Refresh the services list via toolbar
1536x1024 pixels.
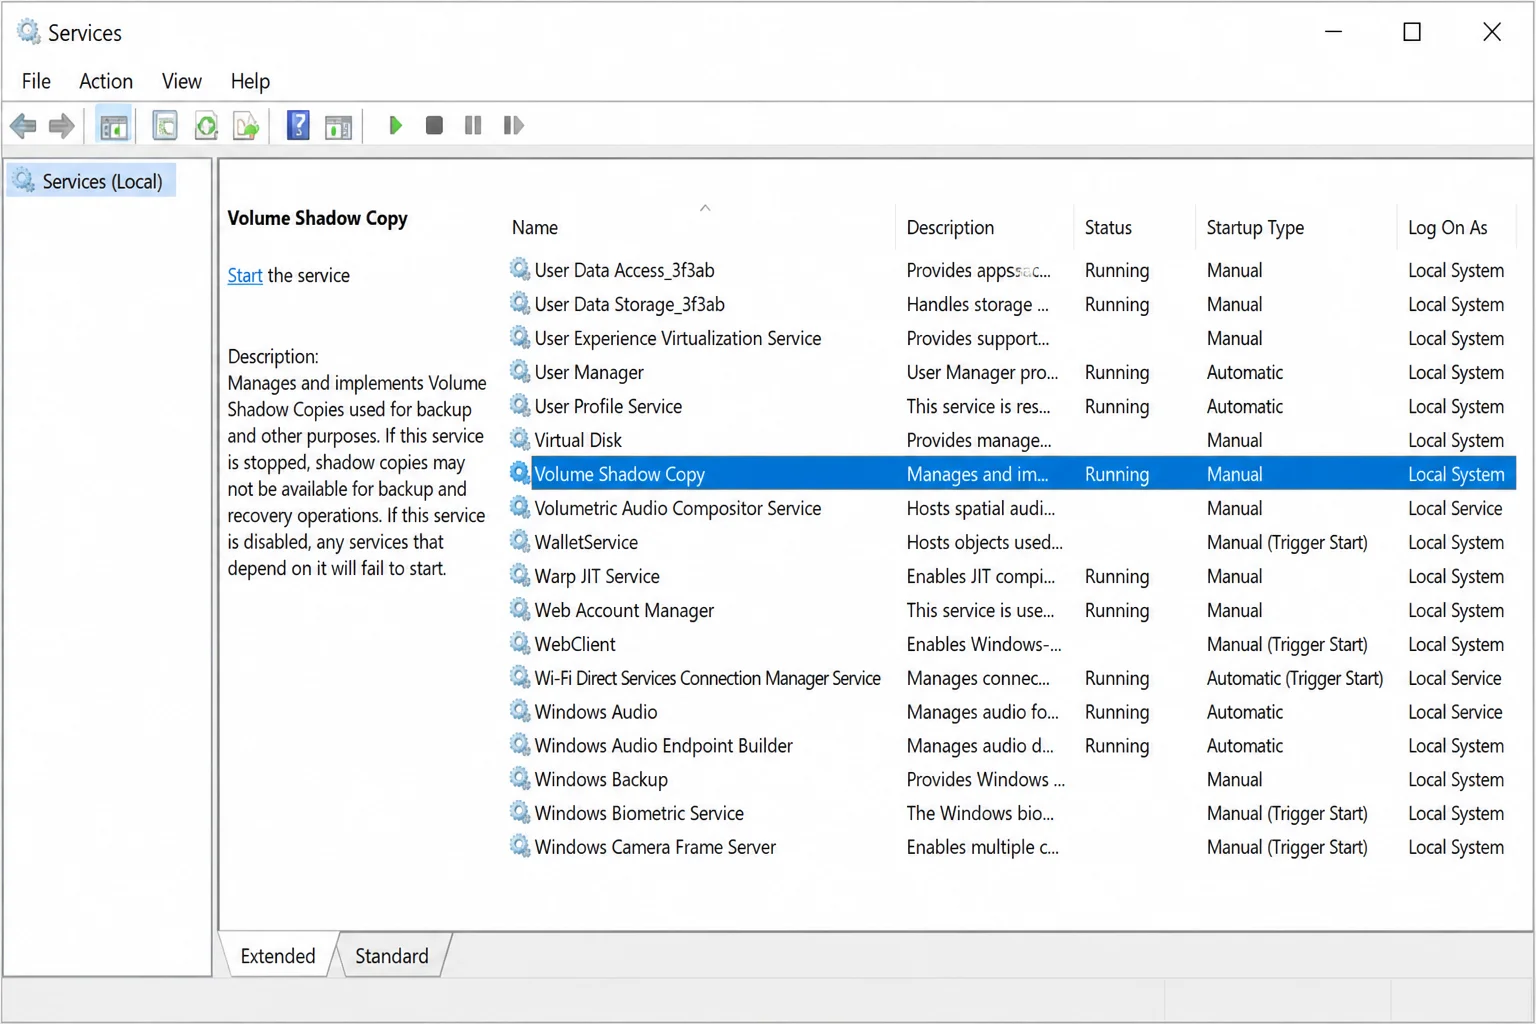206,126
